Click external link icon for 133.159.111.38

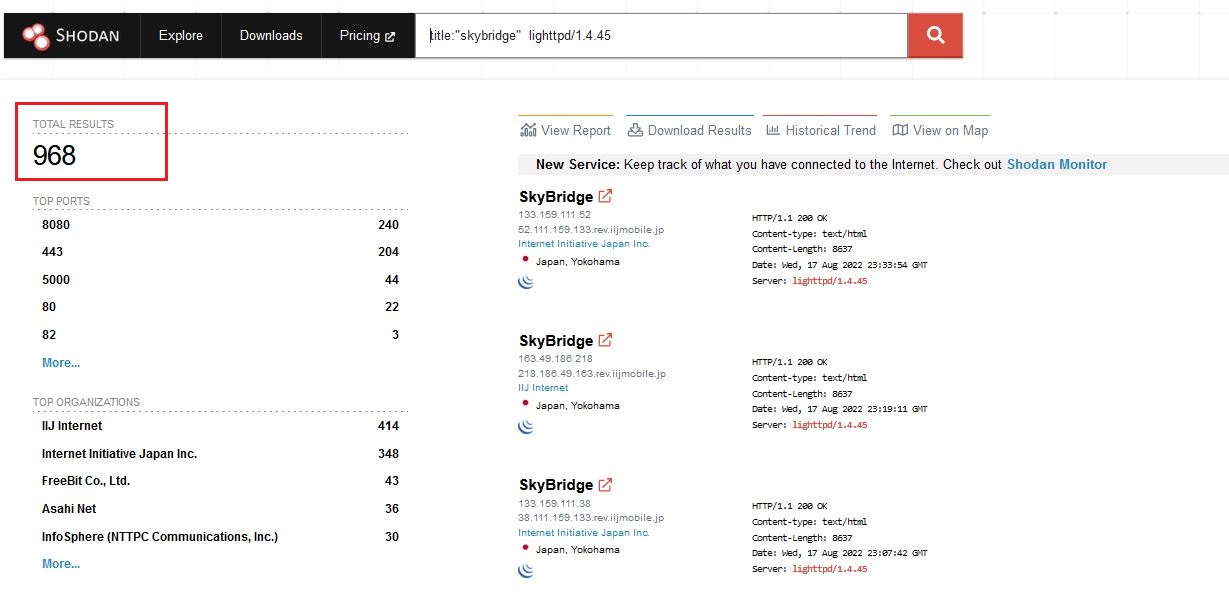click(x=605, y=484)
